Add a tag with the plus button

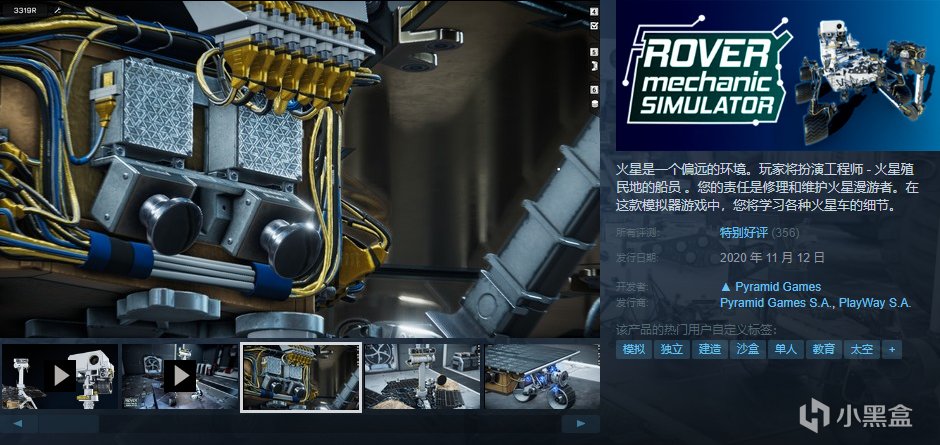point(892,350)
